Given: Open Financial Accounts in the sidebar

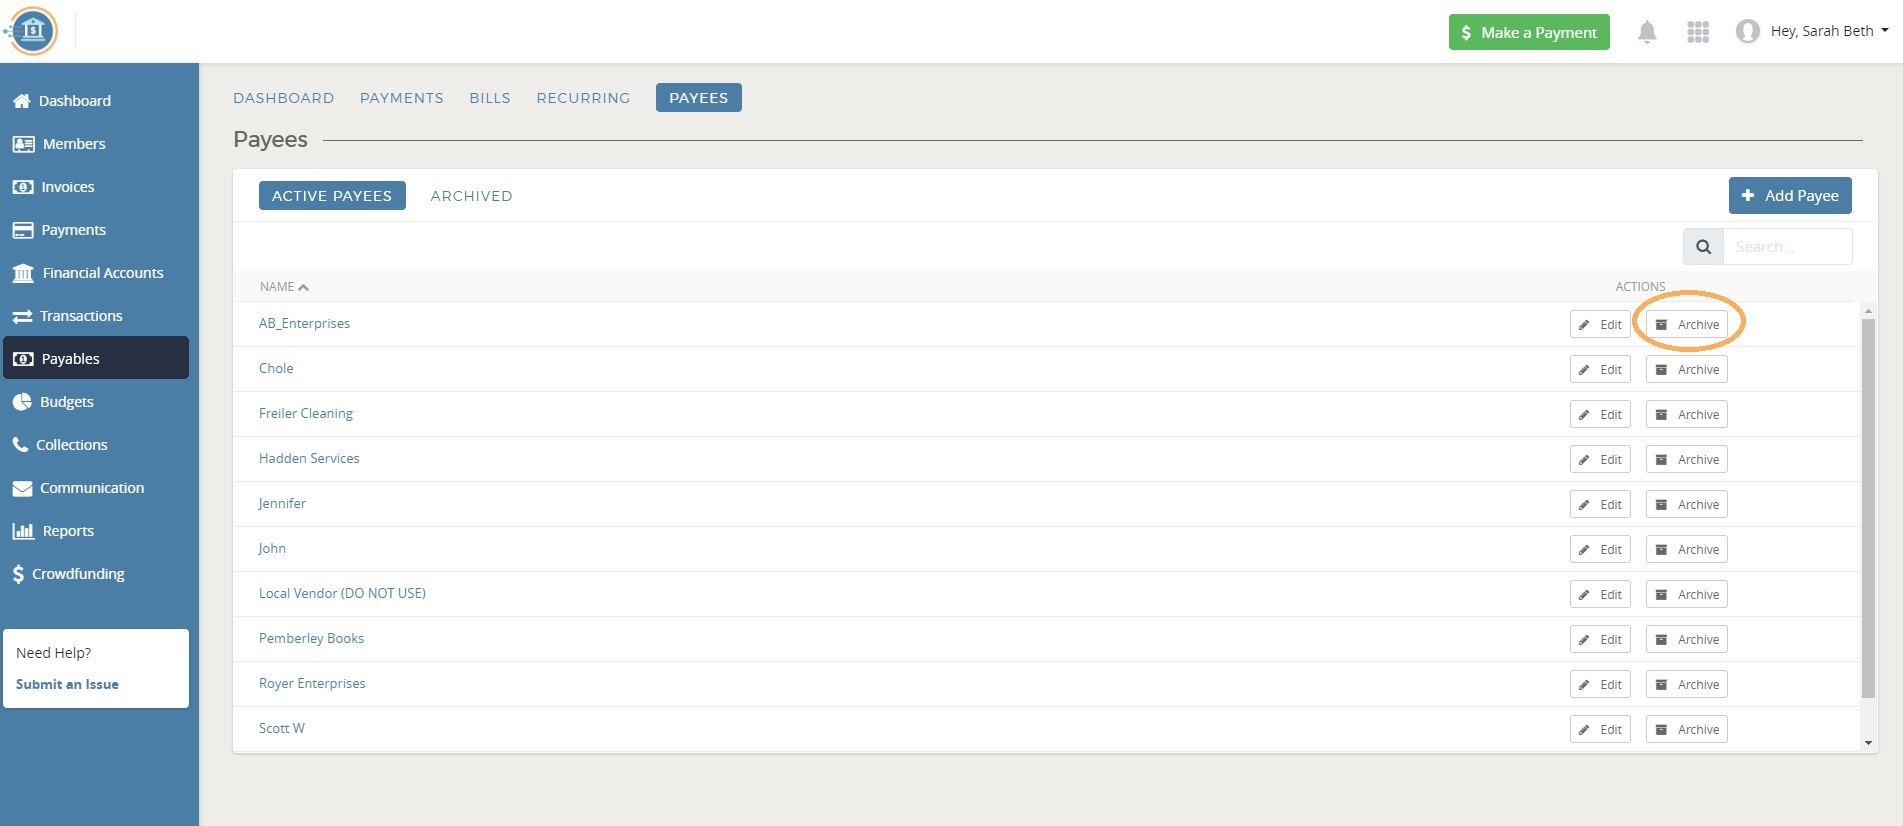Looking at the screenshot, I should point(102,273).
